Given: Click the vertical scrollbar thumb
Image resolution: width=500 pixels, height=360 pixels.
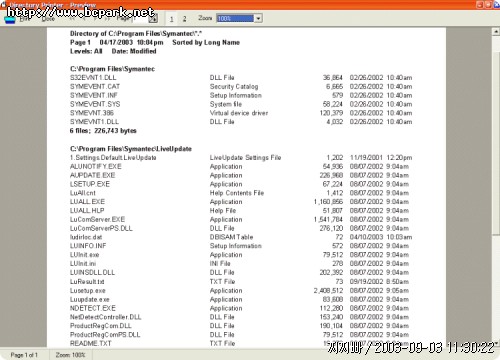Looking at the screenshot, I should [496, 143].
